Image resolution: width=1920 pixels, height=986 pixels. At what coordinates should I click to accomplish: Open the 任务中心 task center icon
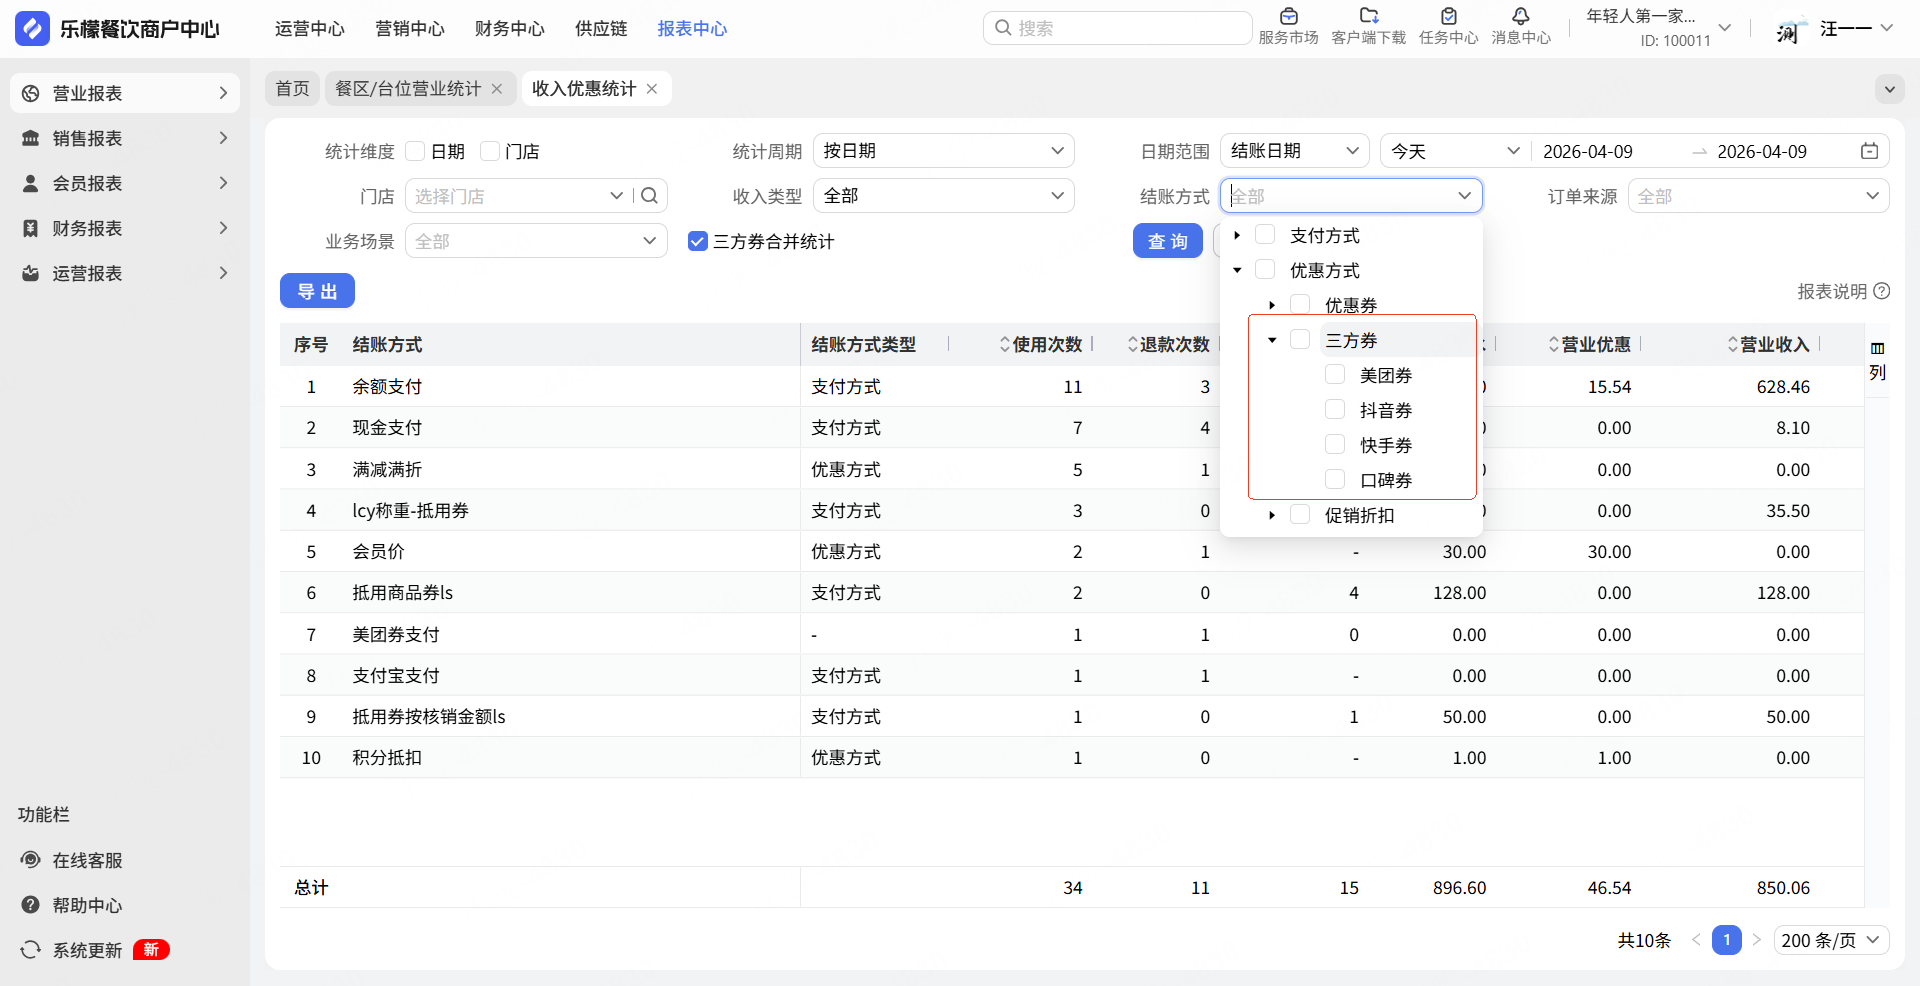(1448, 17)
